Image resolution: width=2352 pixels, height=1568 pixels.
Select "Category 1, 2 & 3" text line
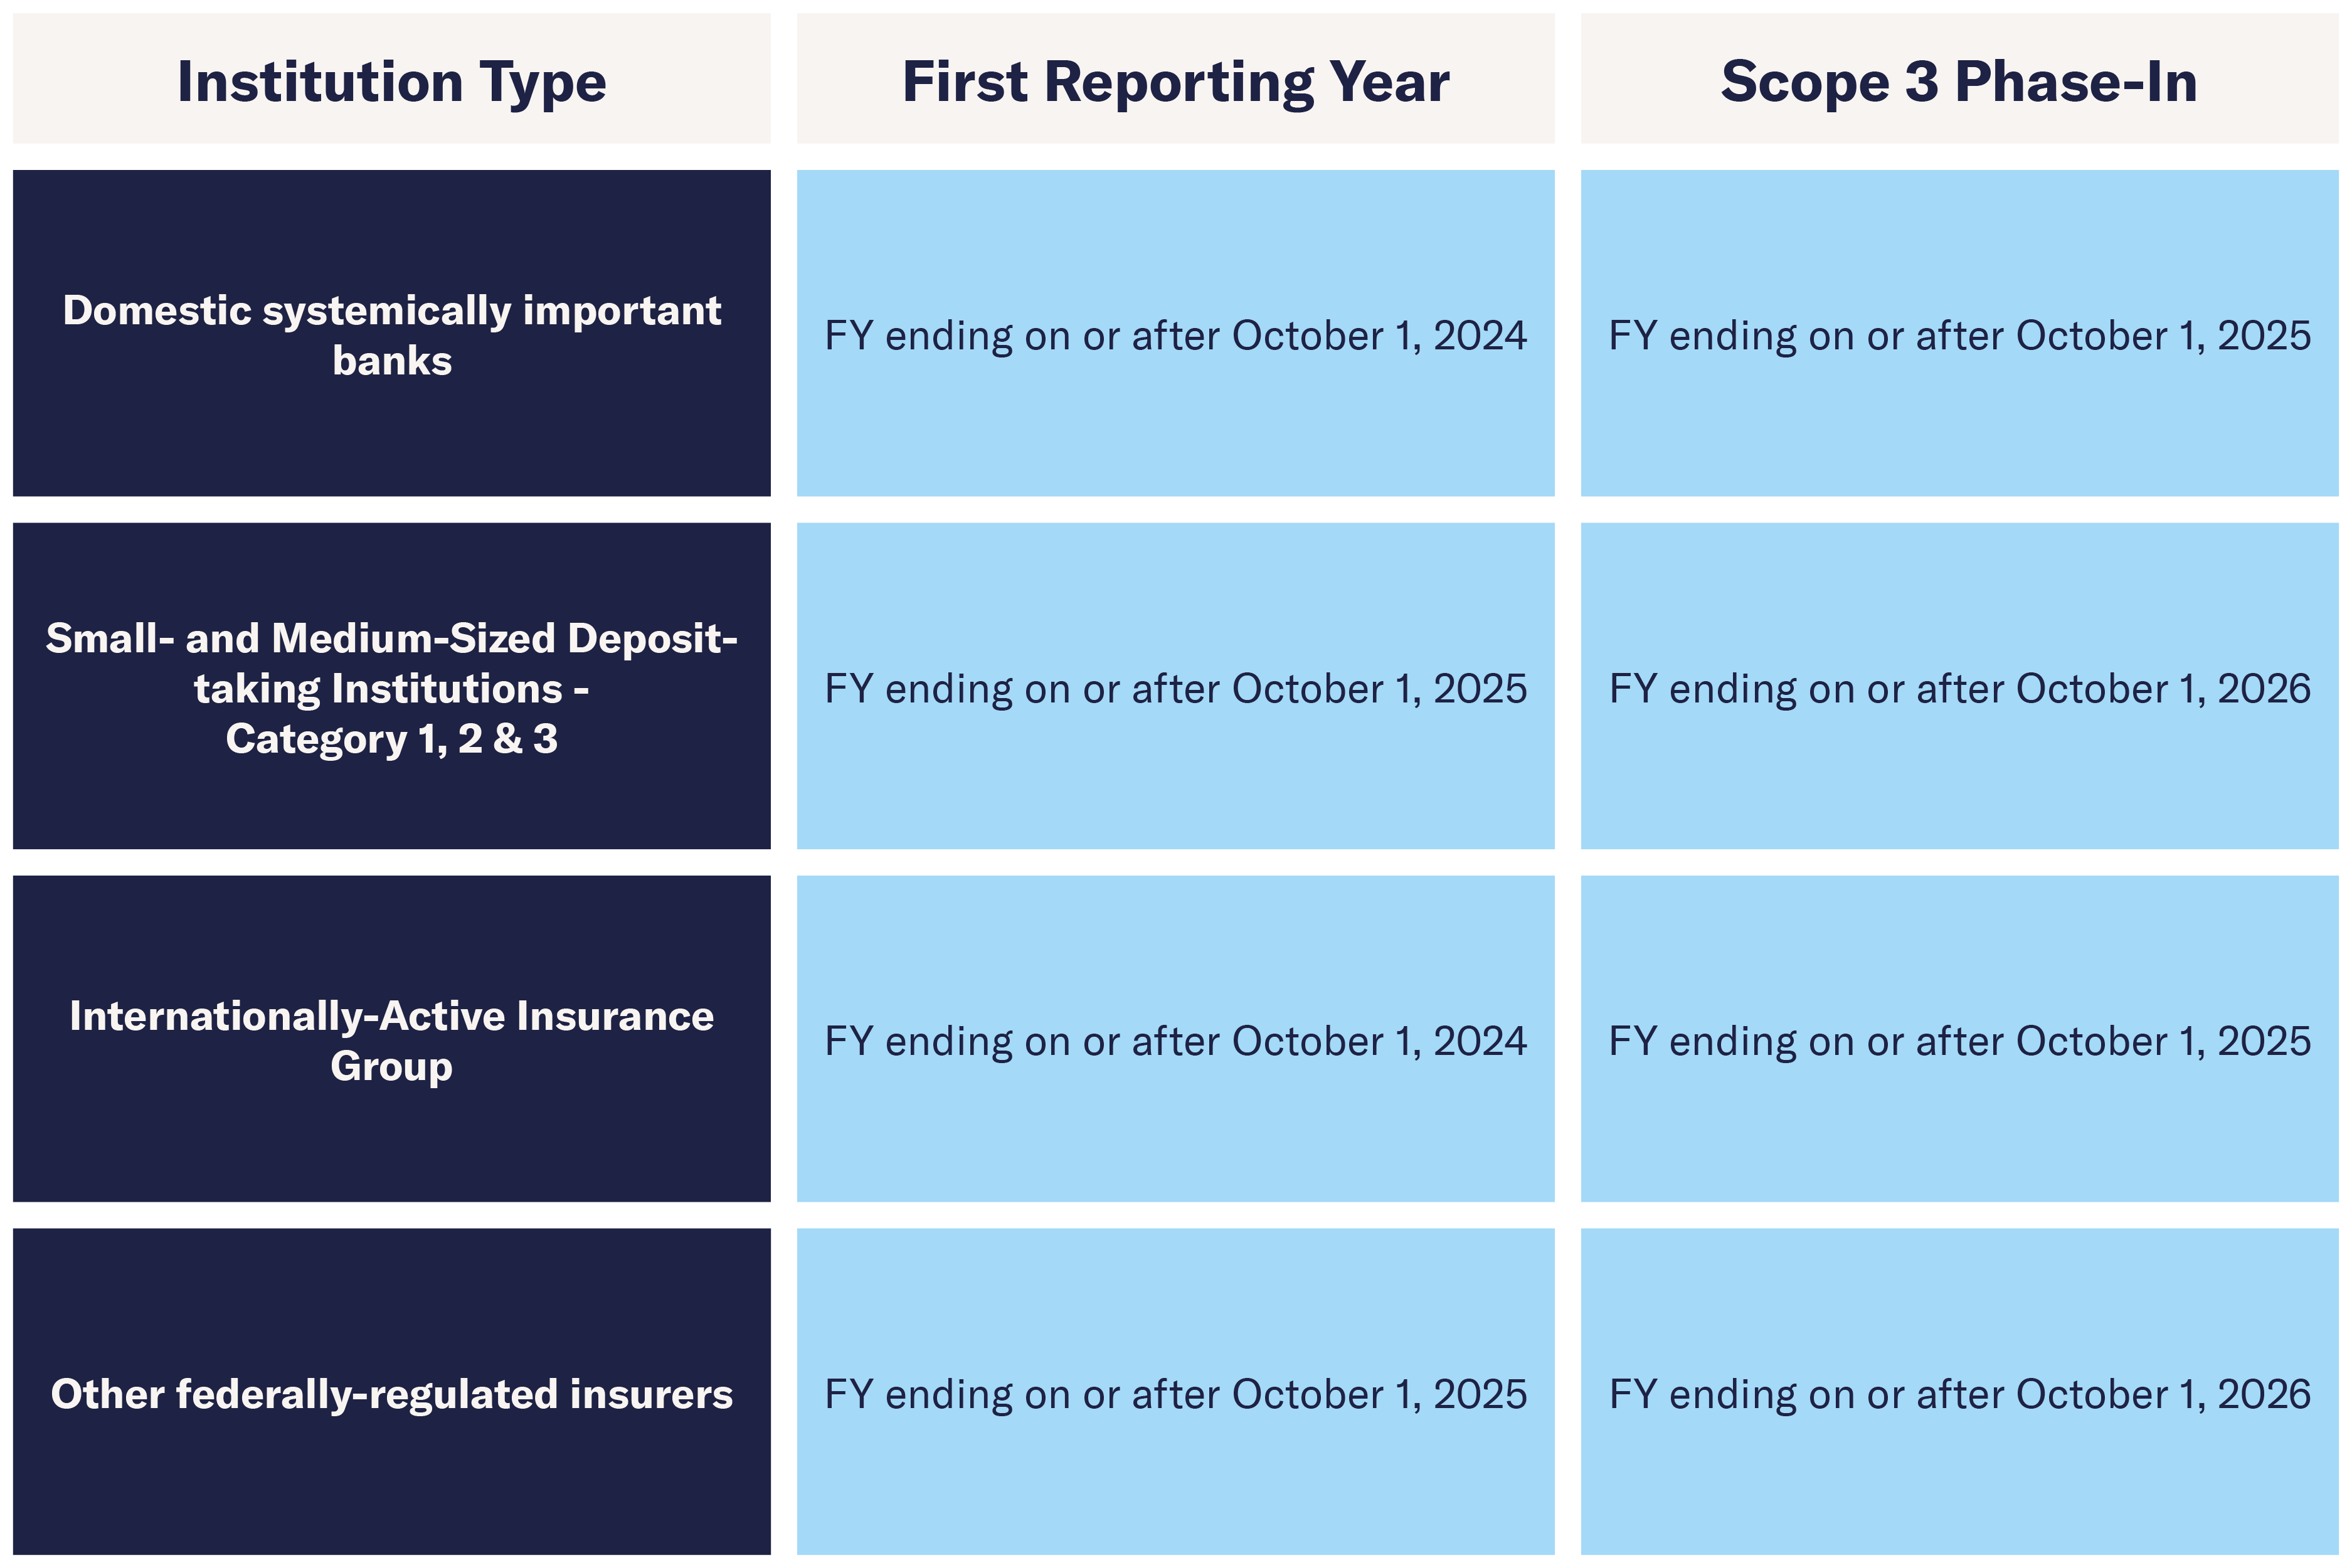coord(392,740)
